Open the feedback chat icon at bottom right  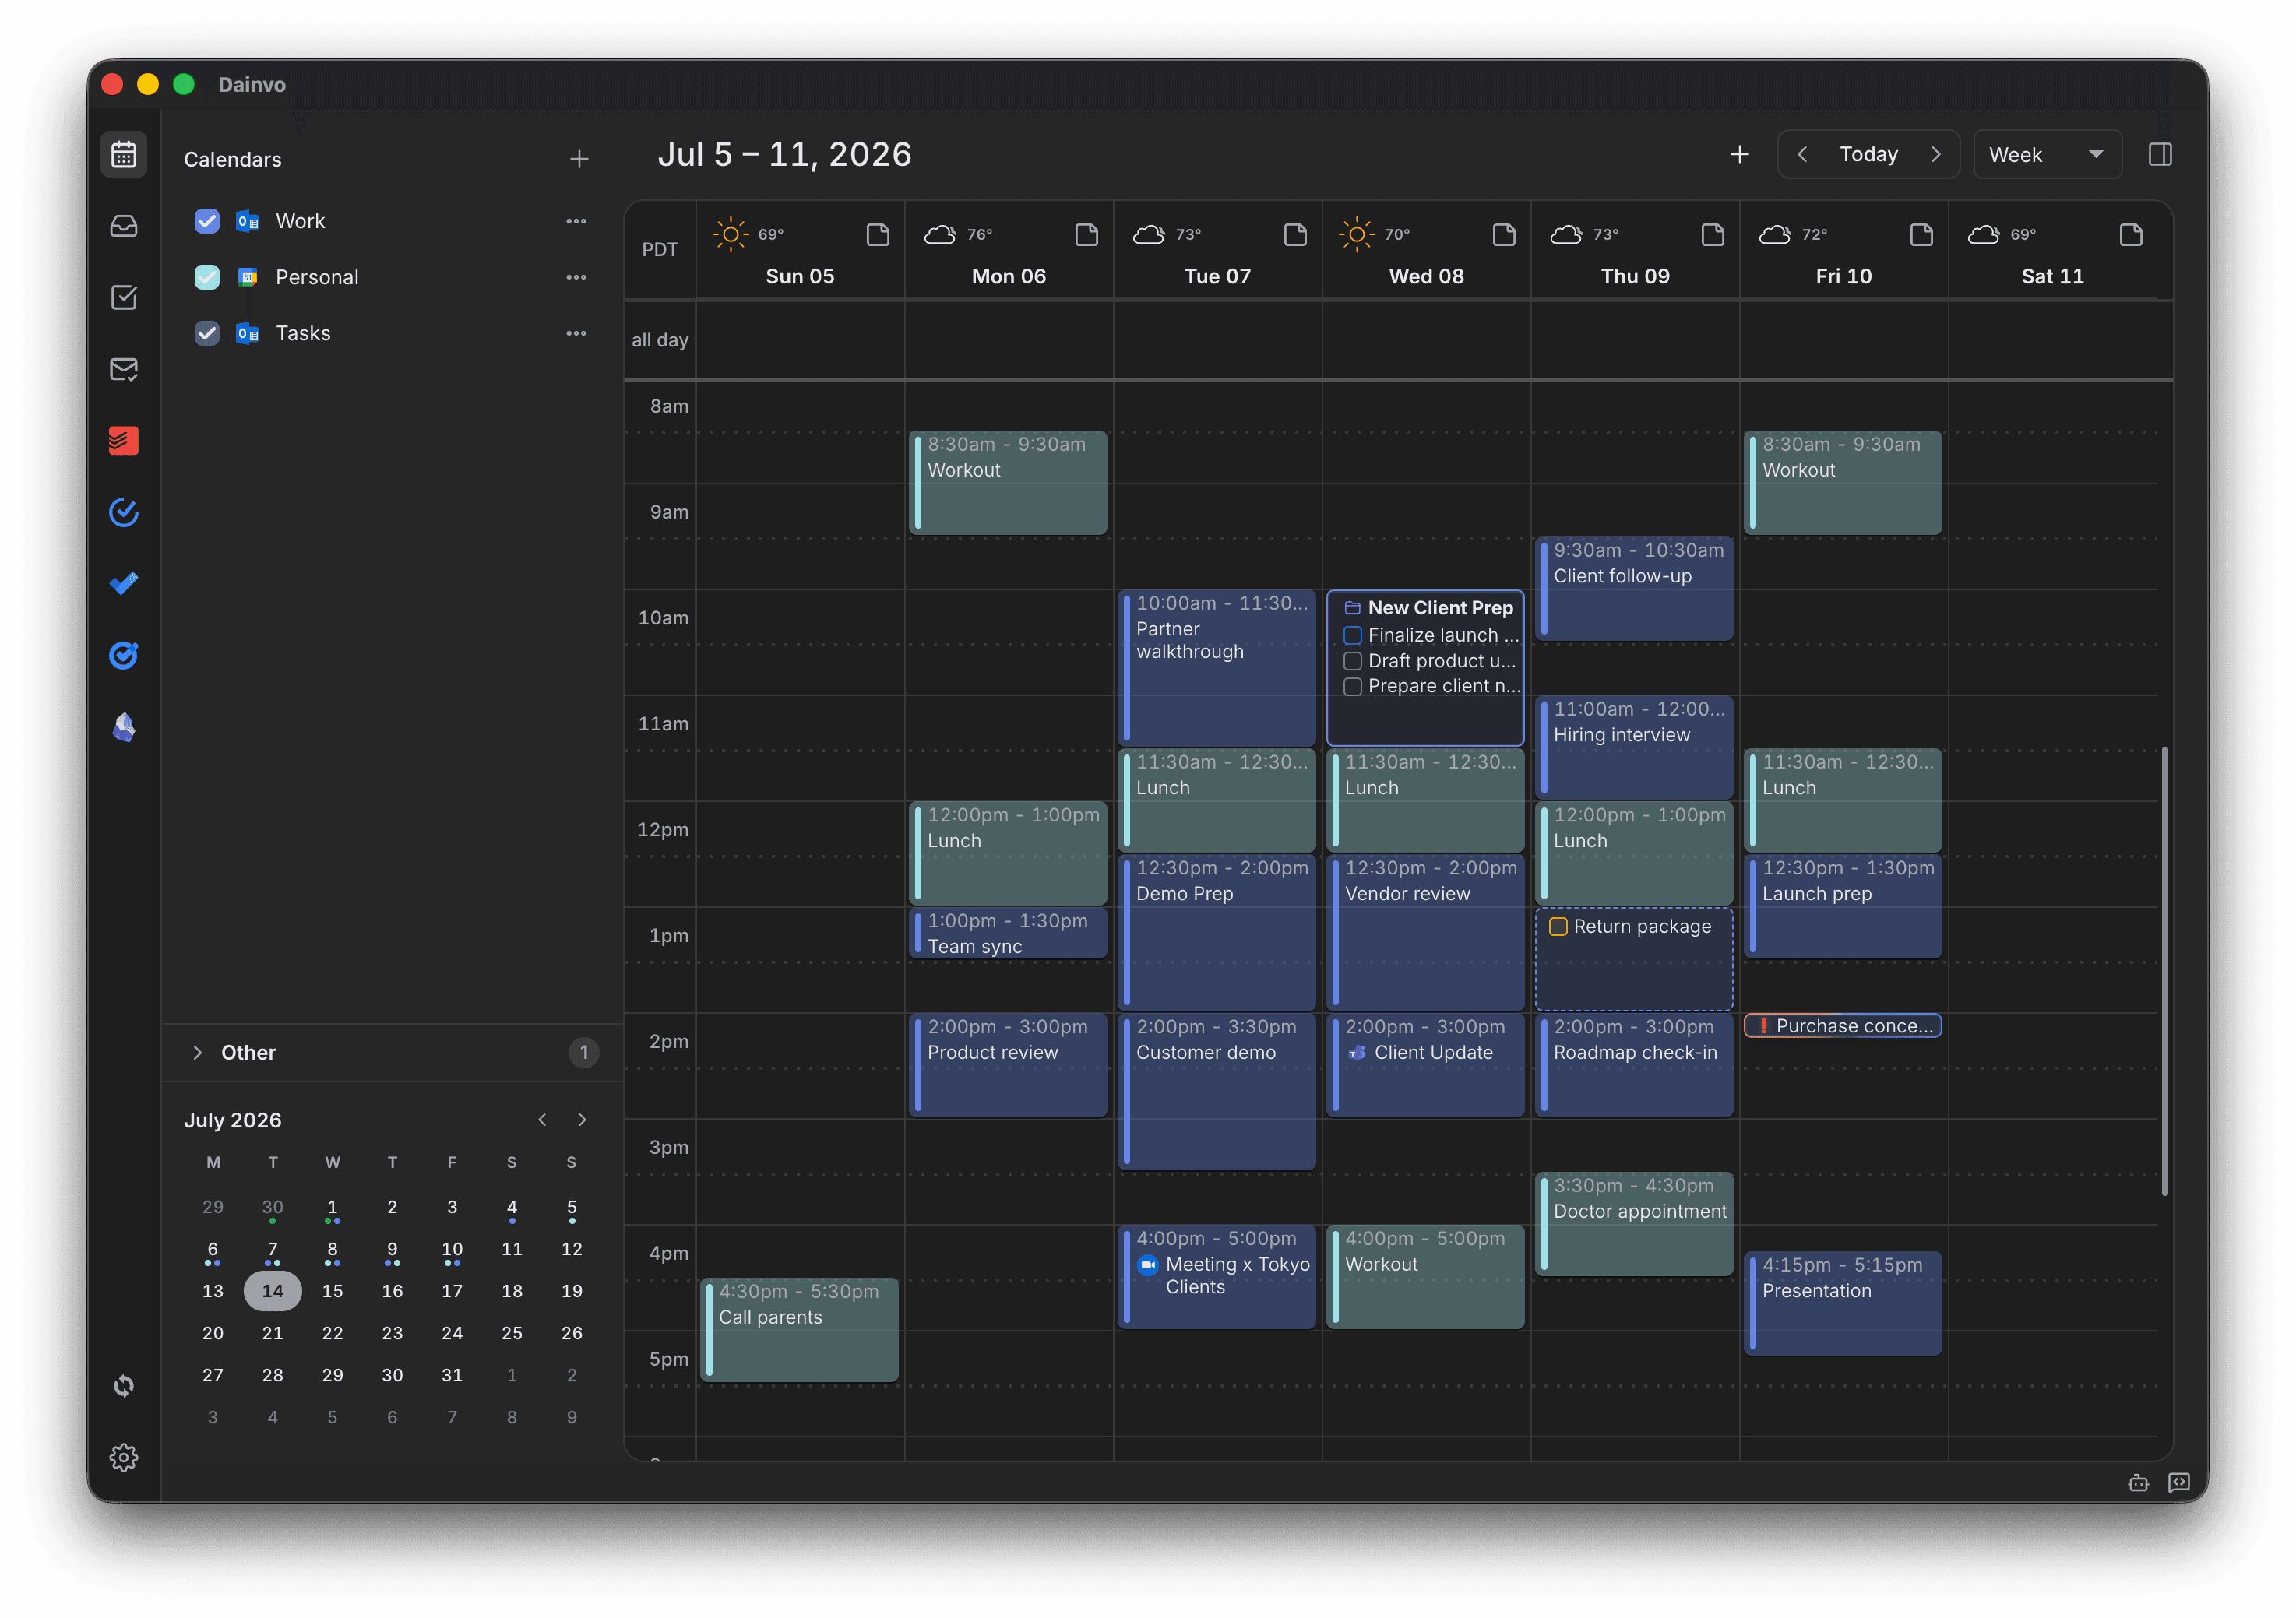pyautogui.click(x=2179, y=1482)
